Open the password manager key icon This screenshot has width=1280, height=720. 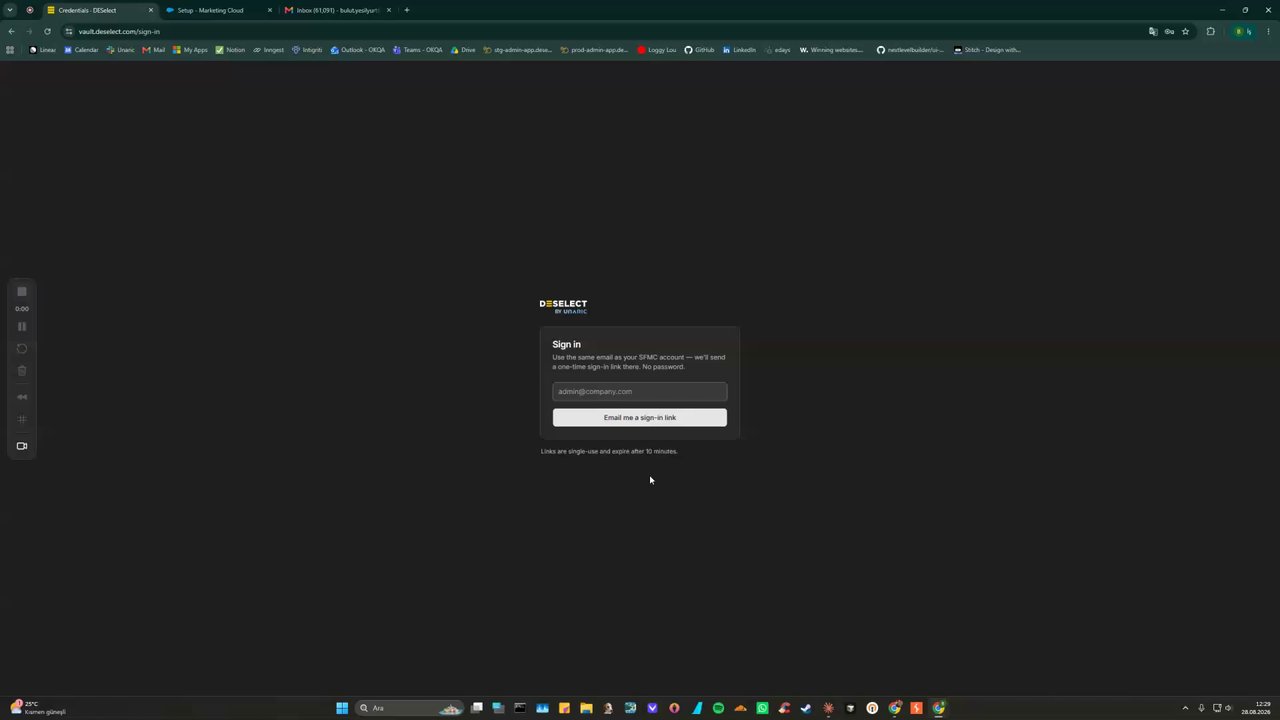[x=1169, y=31]
